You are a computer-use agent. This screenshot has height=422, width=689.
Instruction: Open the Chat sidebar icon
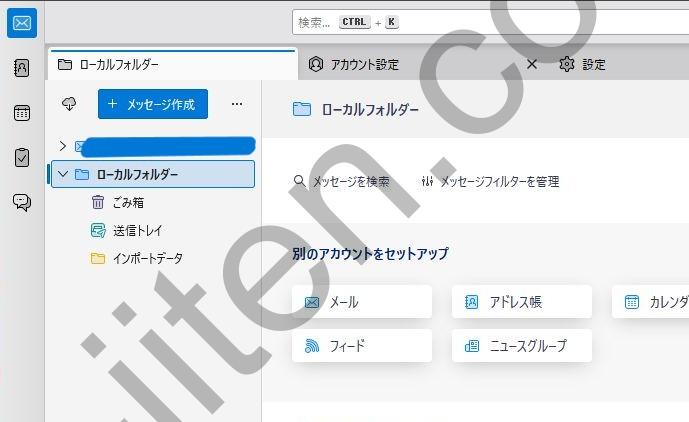(22, 202)
